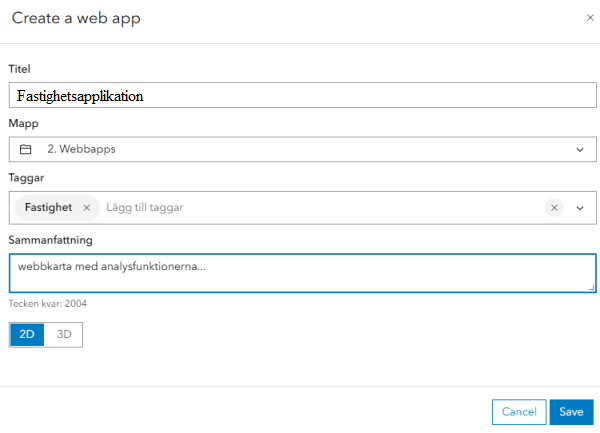The image size is (600, 433).
Task: Open the Taggar suggestions chevron
Action: [580, 207]
